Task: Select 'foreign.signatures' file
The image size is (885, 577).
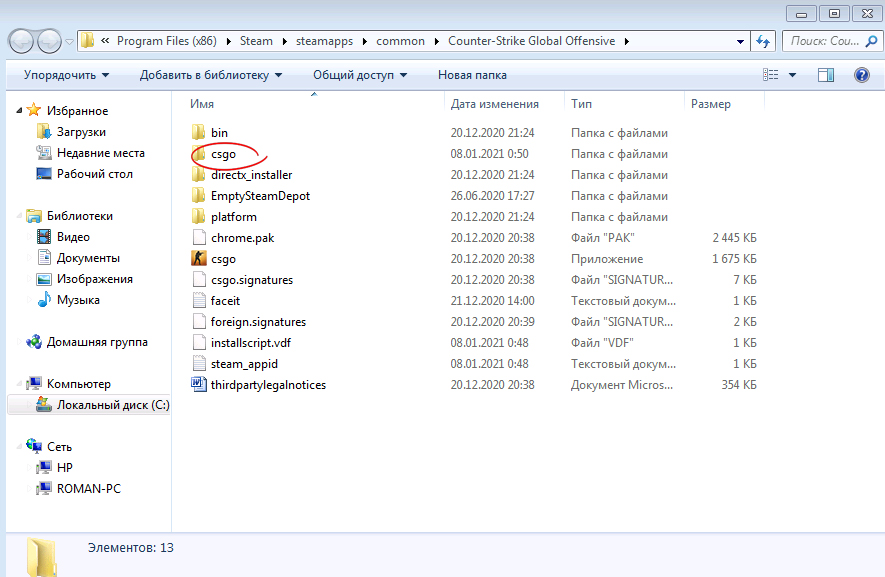Action: tap(258, 322)
